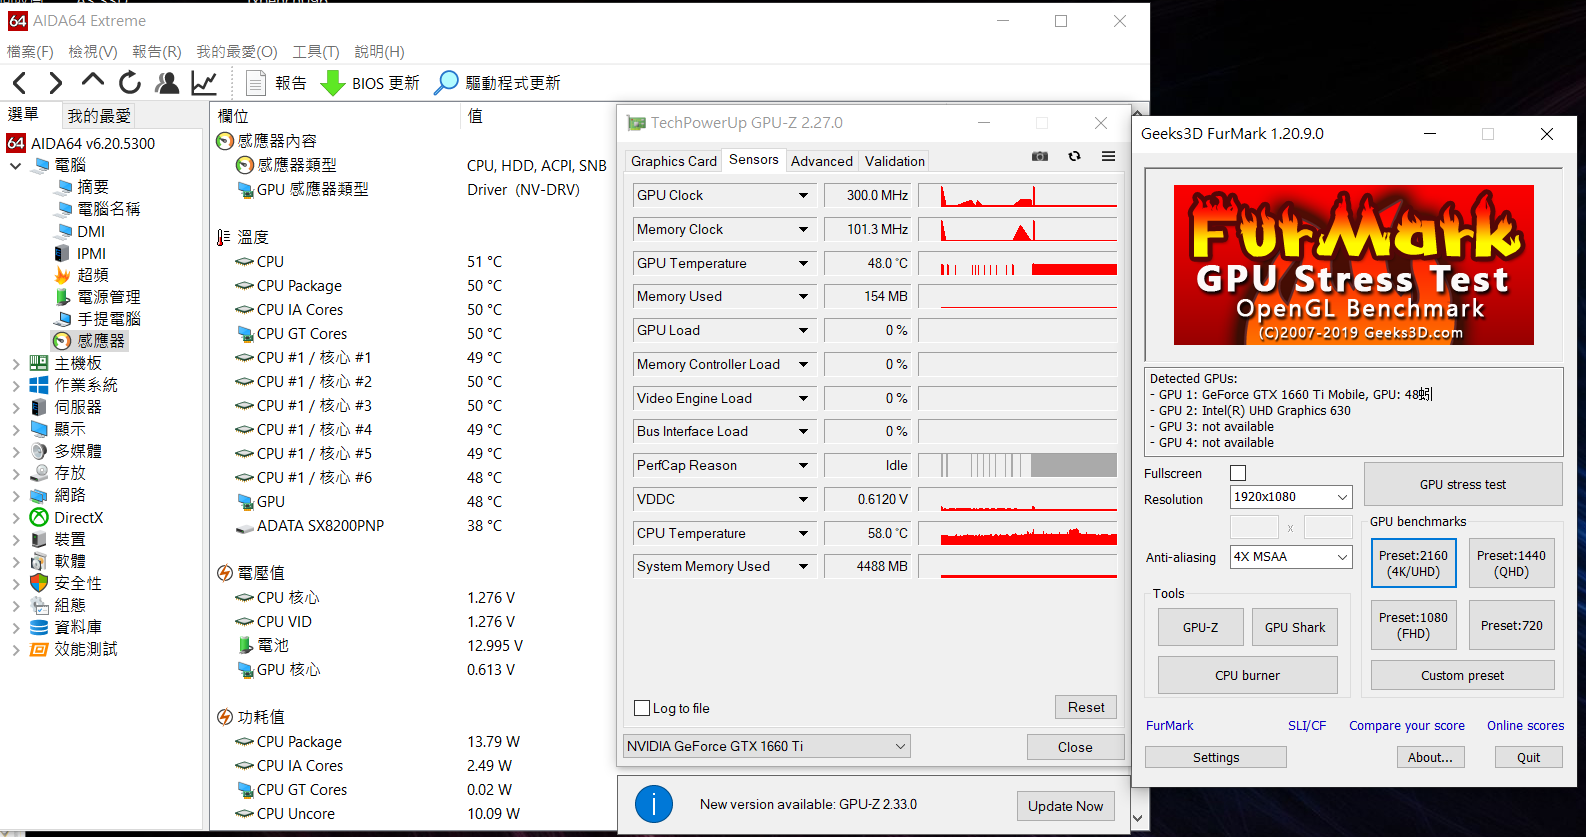The width and height of the screenshot is (1586, 837).
Task: Toggle the FurMark Fullscreen checkbox
Action: click(1238, 473)
